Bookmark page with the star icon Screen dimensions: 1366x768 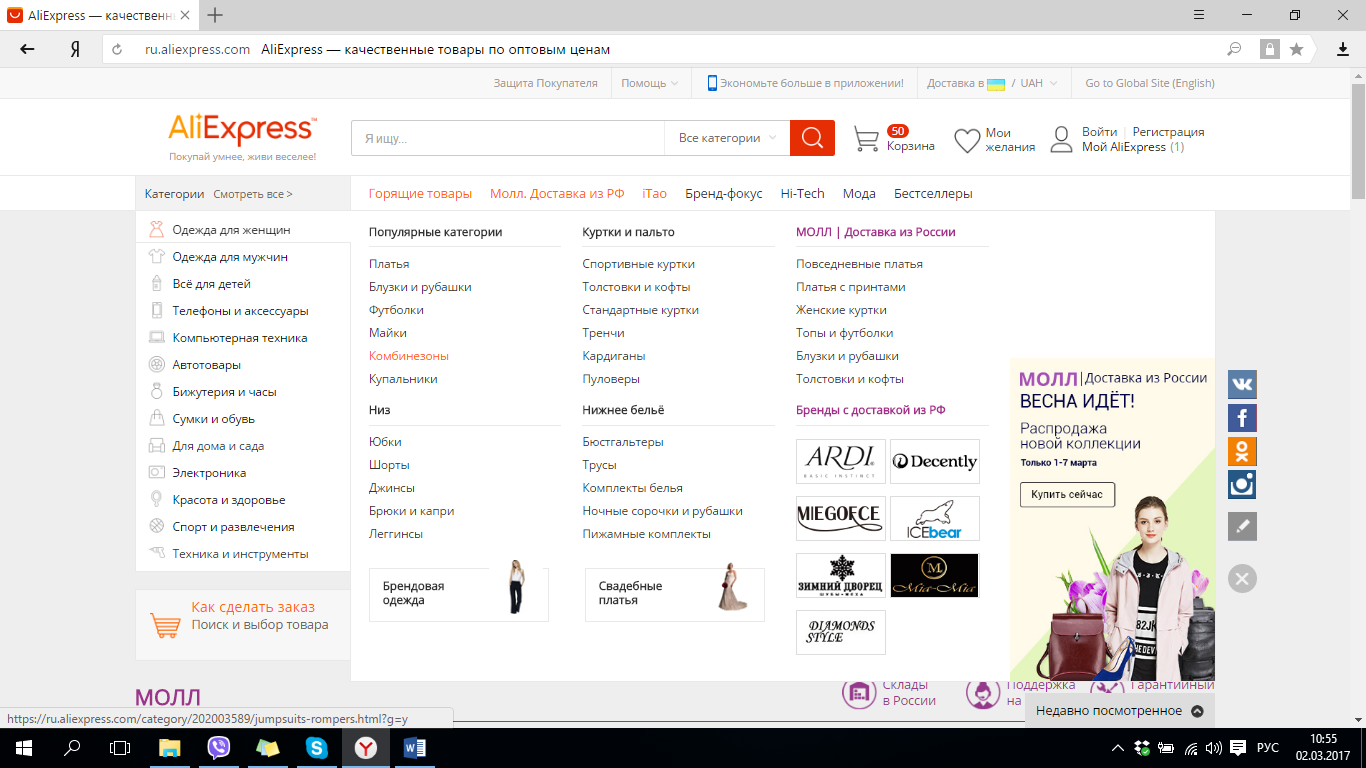[1297, 49]
